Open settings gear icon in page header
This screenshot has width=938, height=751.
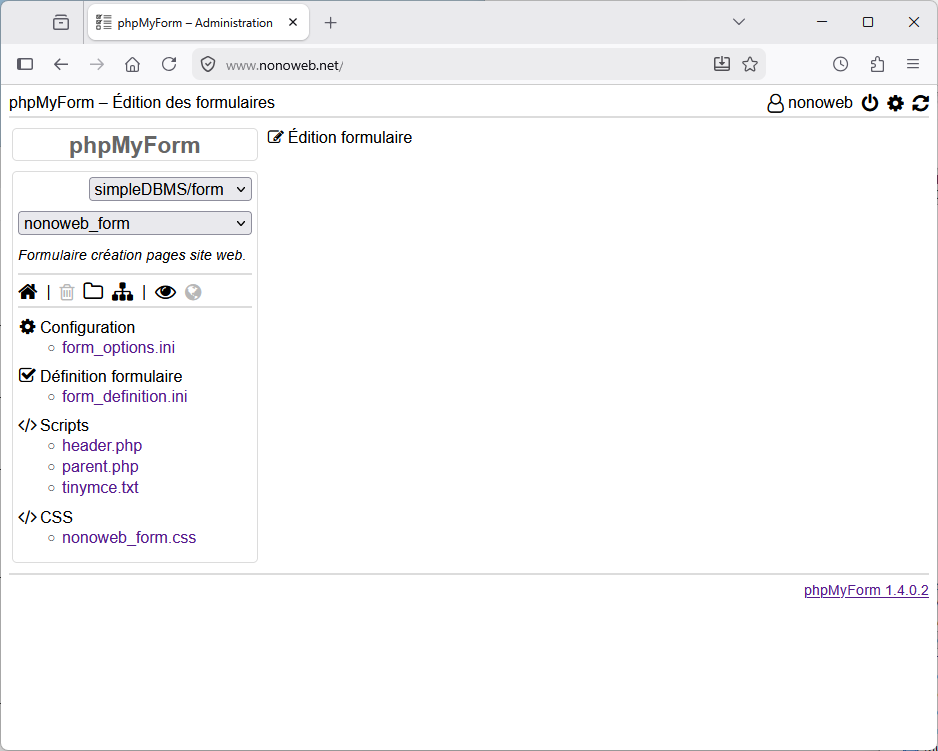click(895, 103)
